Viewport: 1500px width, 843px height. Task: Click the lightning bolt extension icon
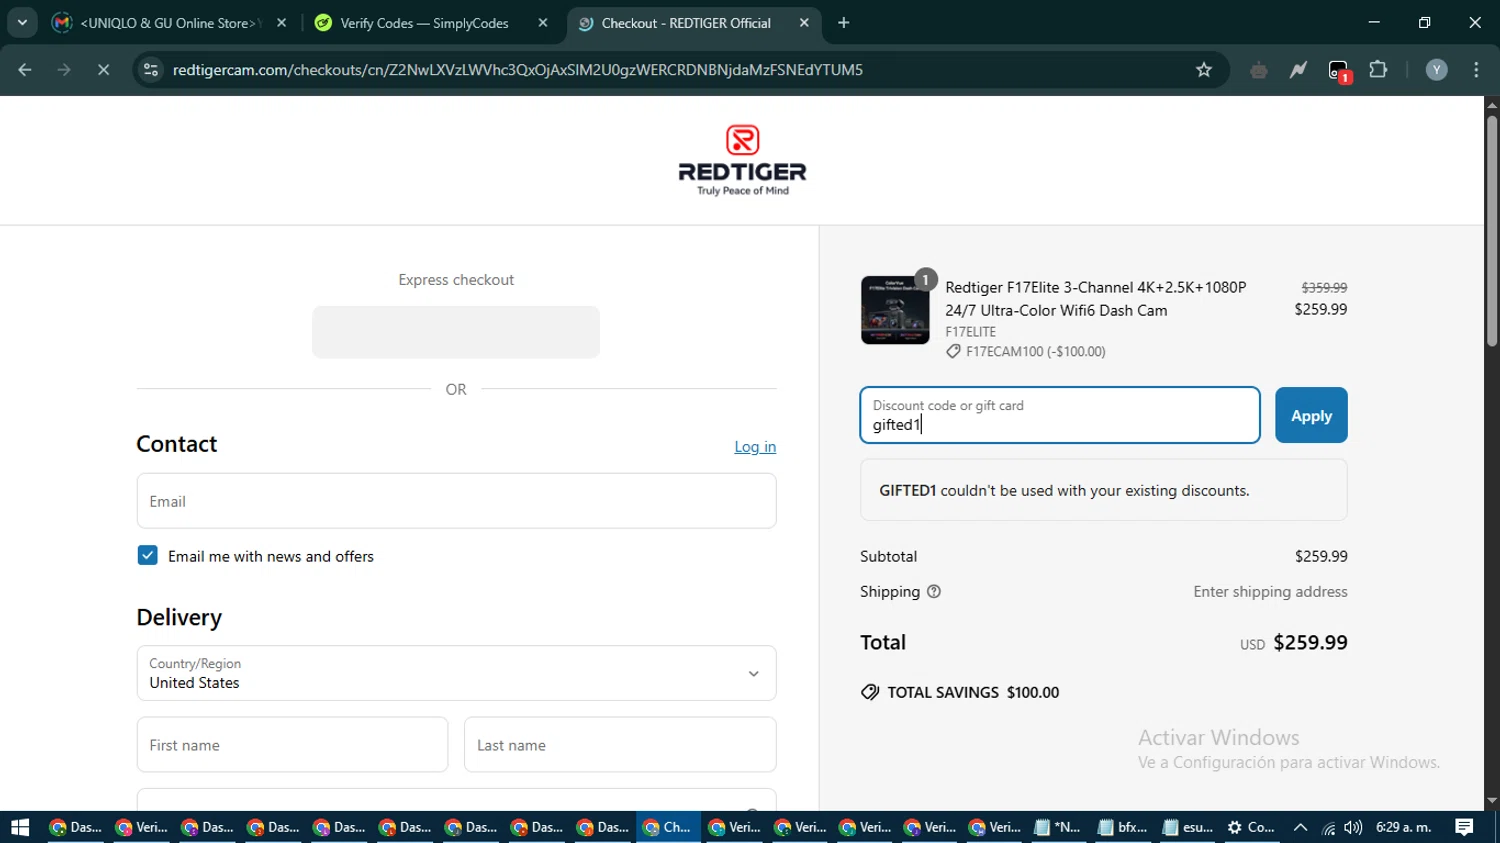(x=1298, y=70)
